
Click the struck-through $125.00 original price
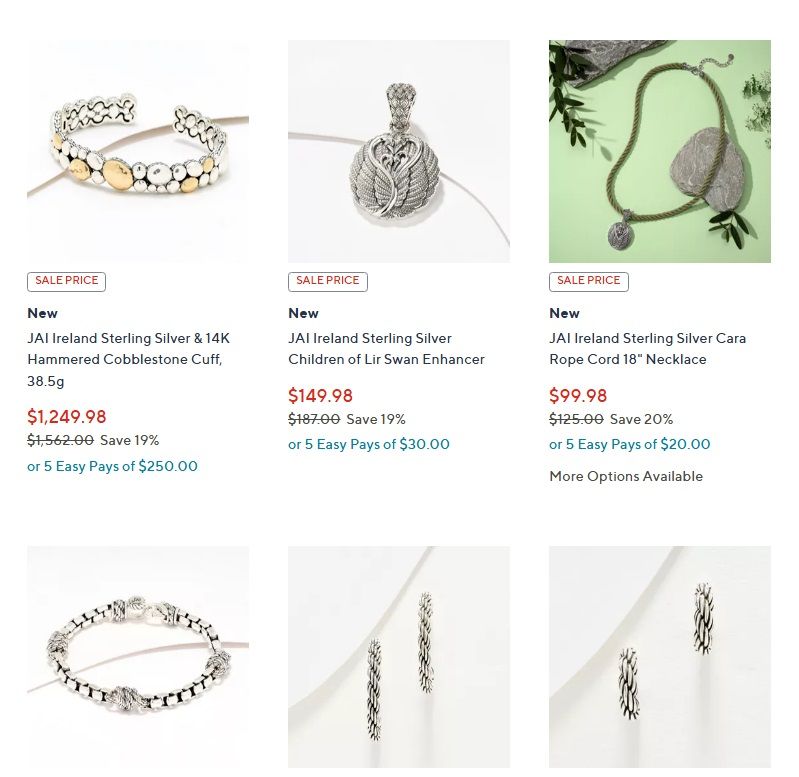(576, 419)
